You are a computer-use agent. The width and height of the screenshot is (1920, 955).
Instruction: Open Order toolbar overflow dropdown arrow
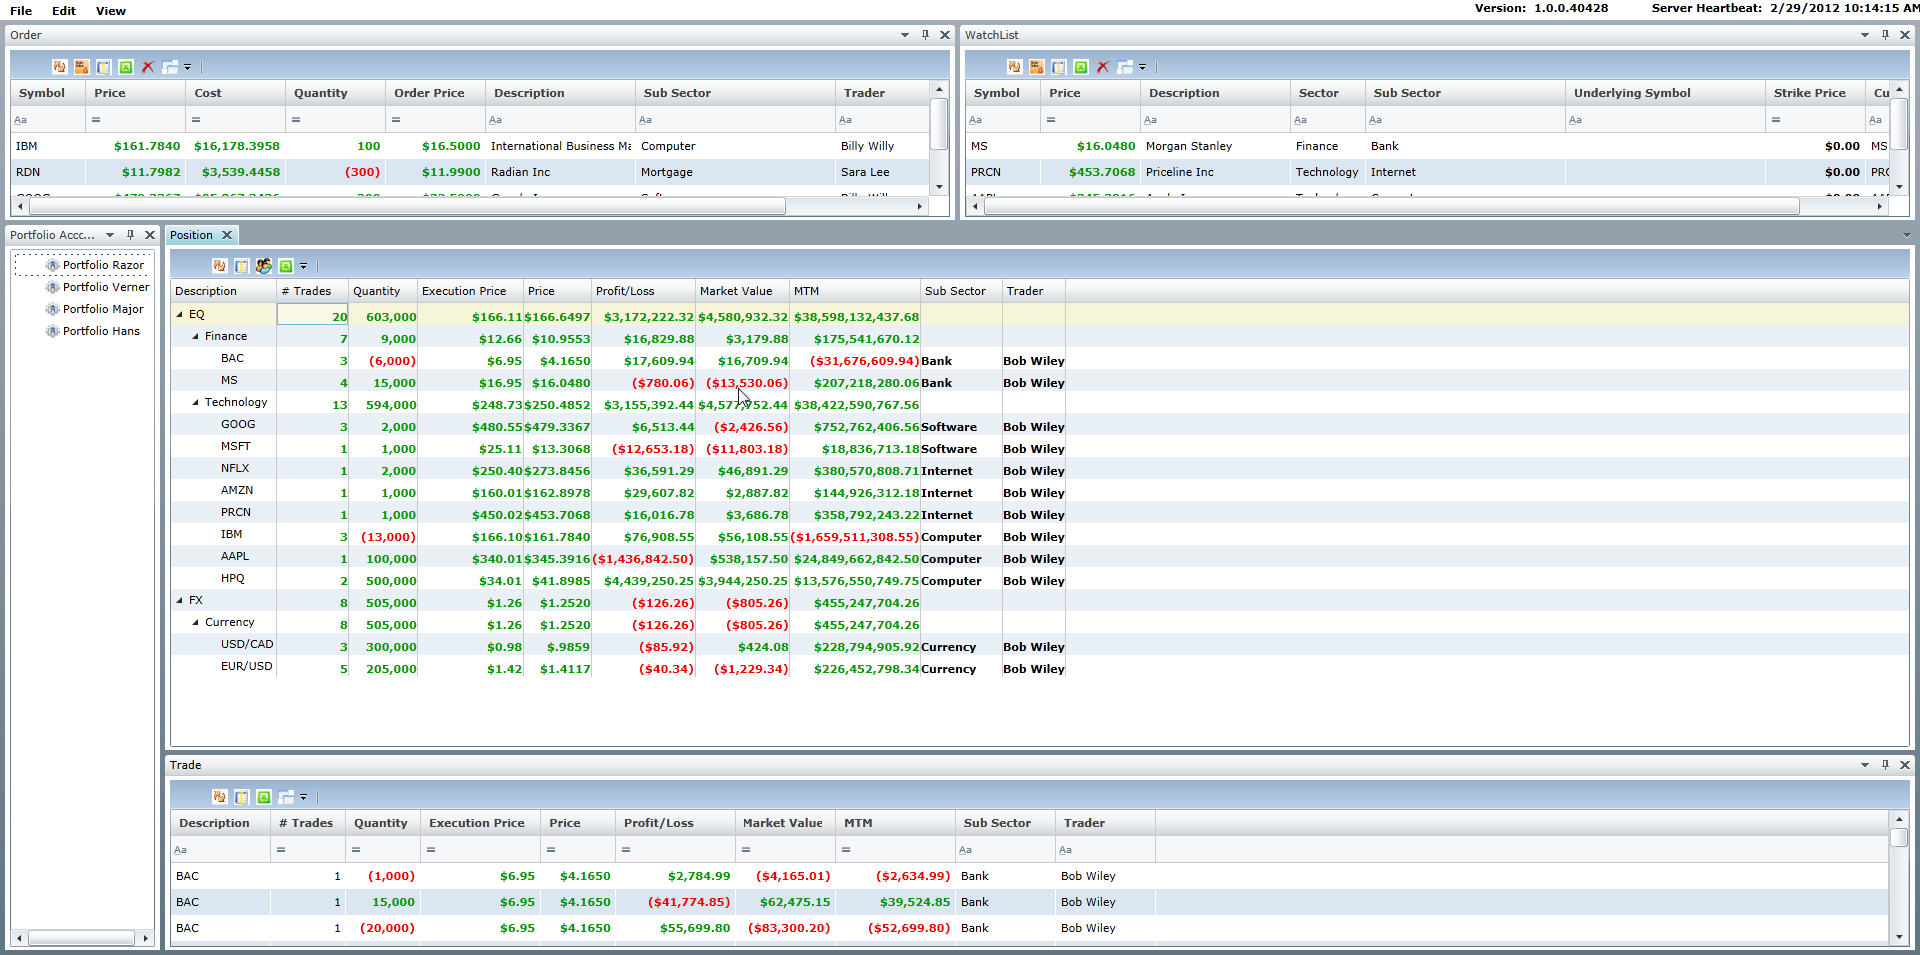187,67
